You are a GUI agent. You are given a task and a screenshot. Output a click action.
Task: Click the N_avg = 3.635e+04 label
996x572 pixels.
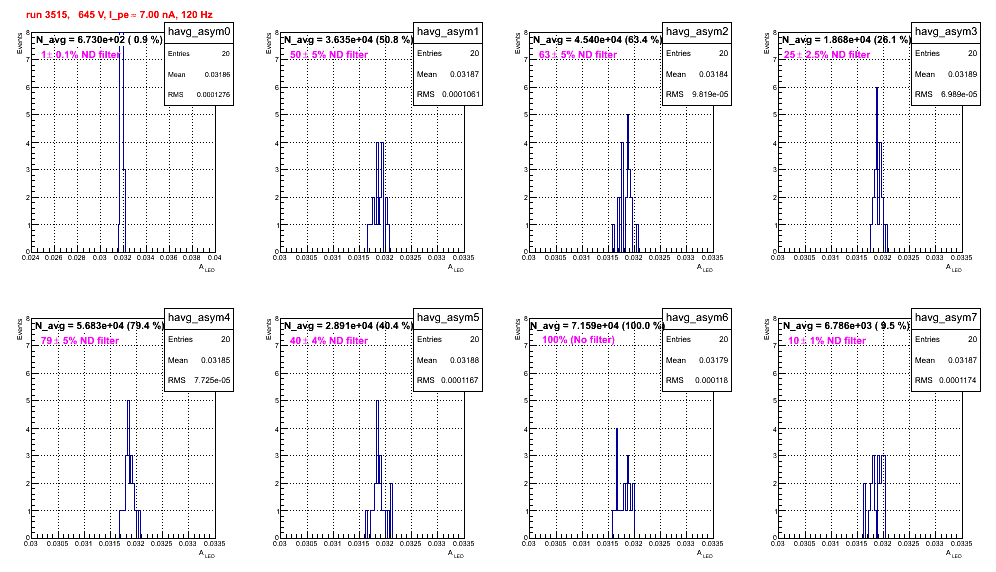(x=347, y=40)
